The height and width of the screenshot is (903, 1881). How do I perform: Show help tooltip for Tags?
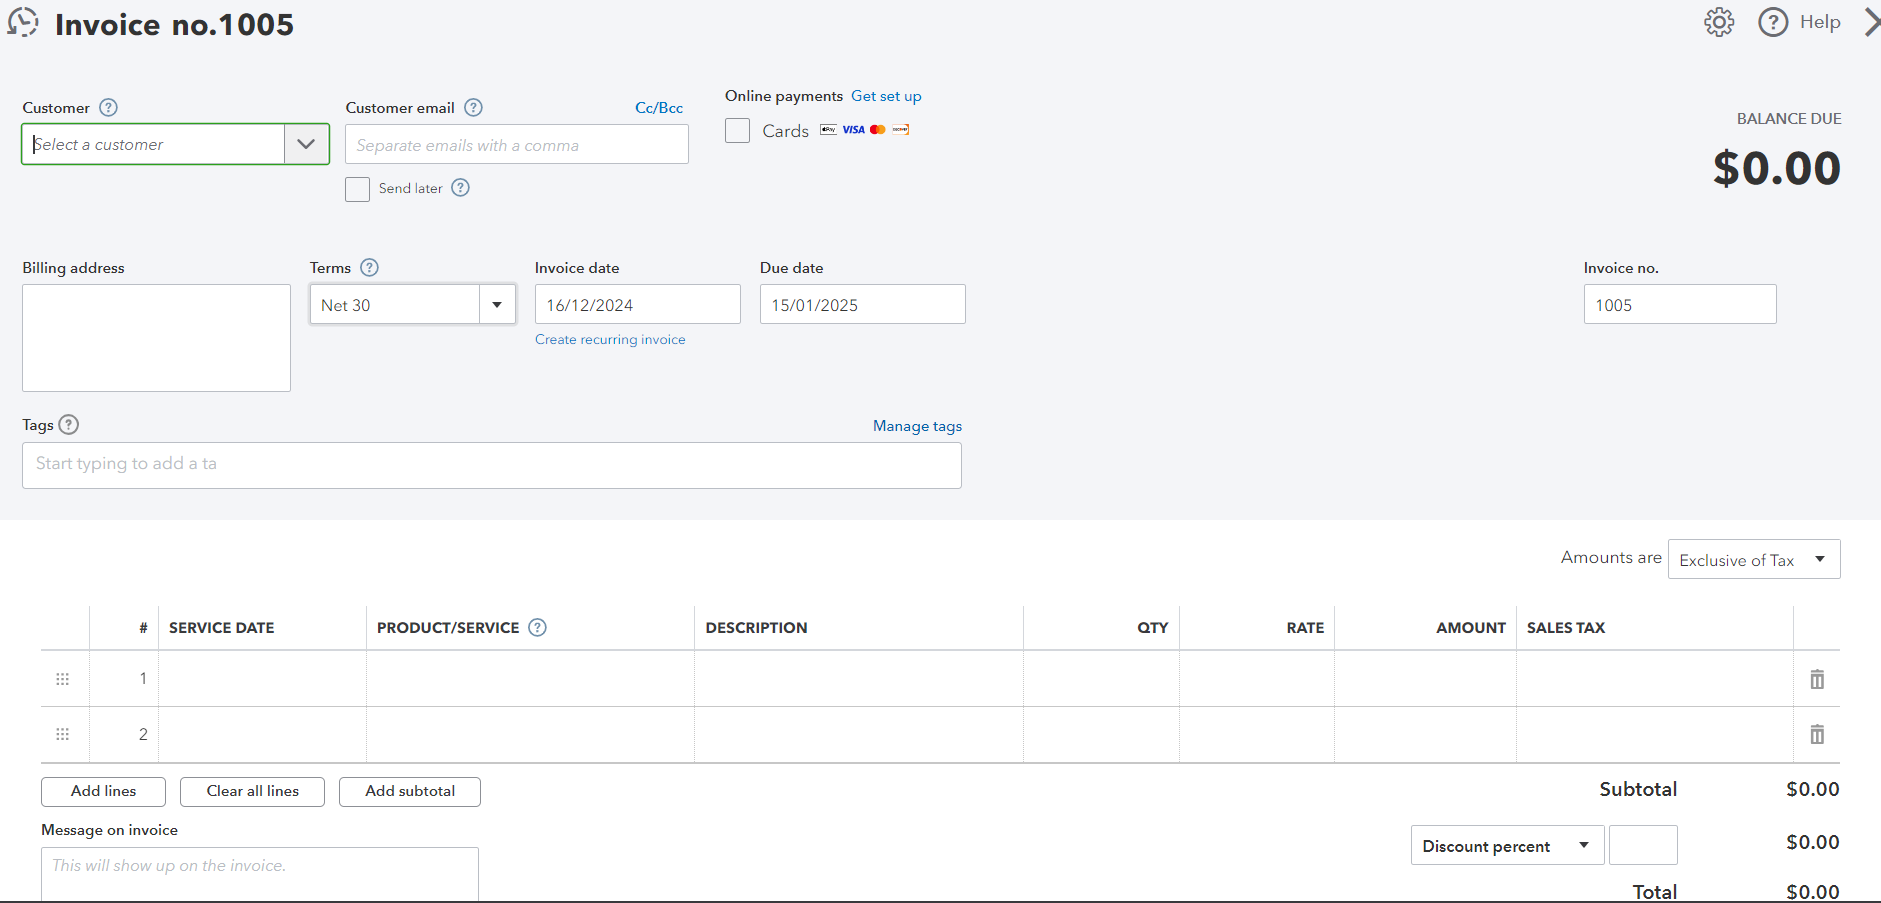68,425
